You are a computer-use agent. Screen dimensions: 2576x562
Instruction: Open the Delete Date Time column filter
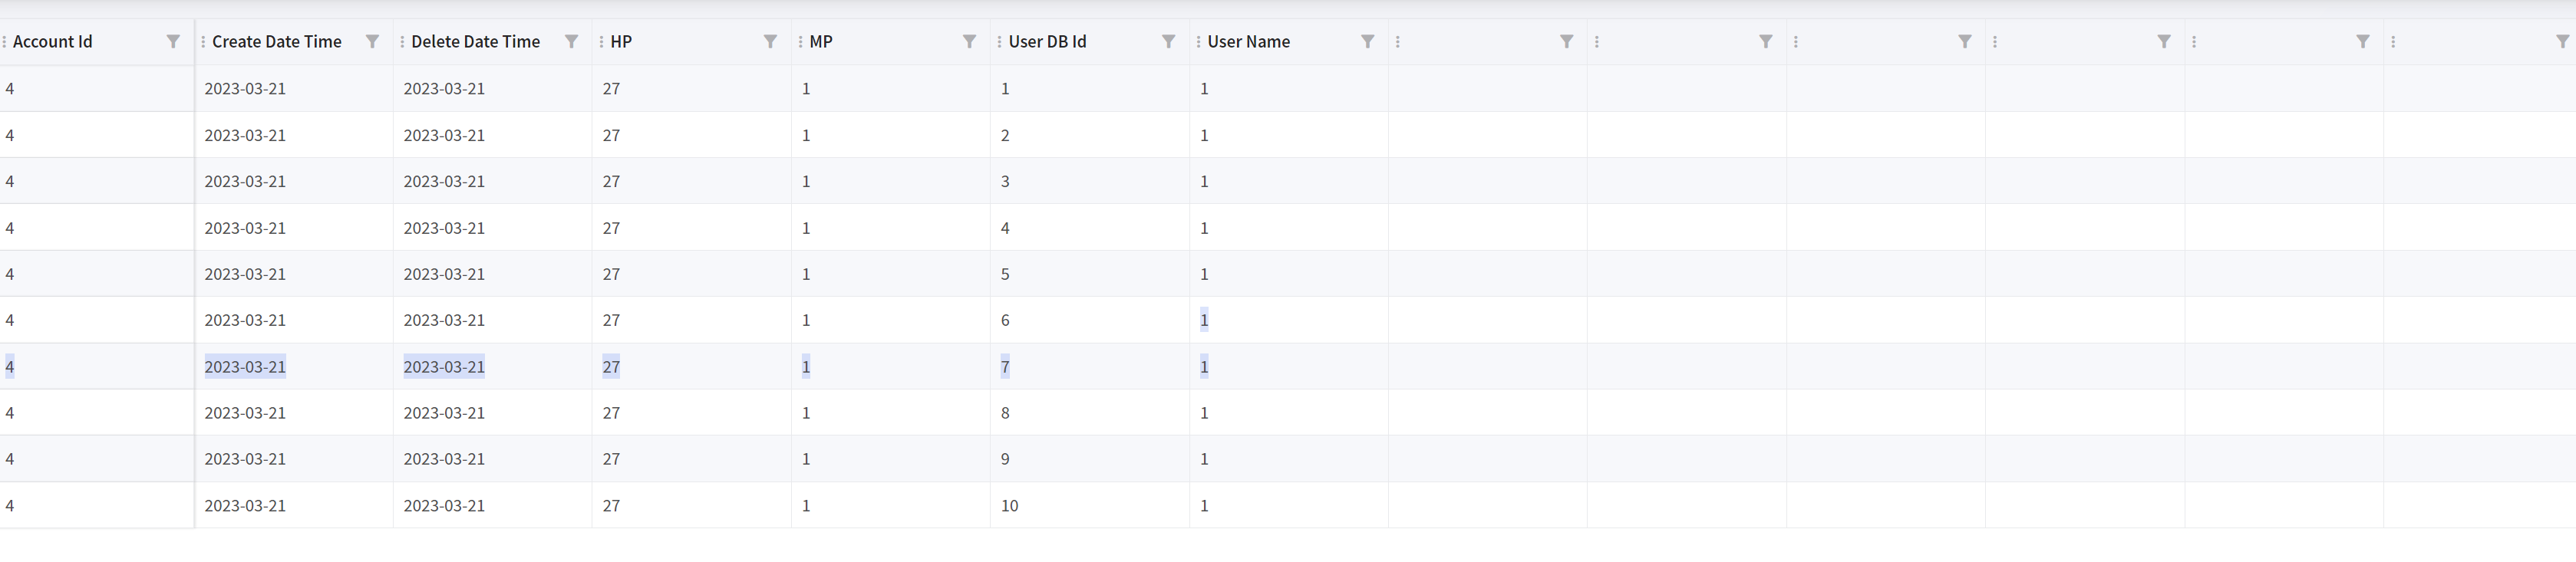pos(571,42)
